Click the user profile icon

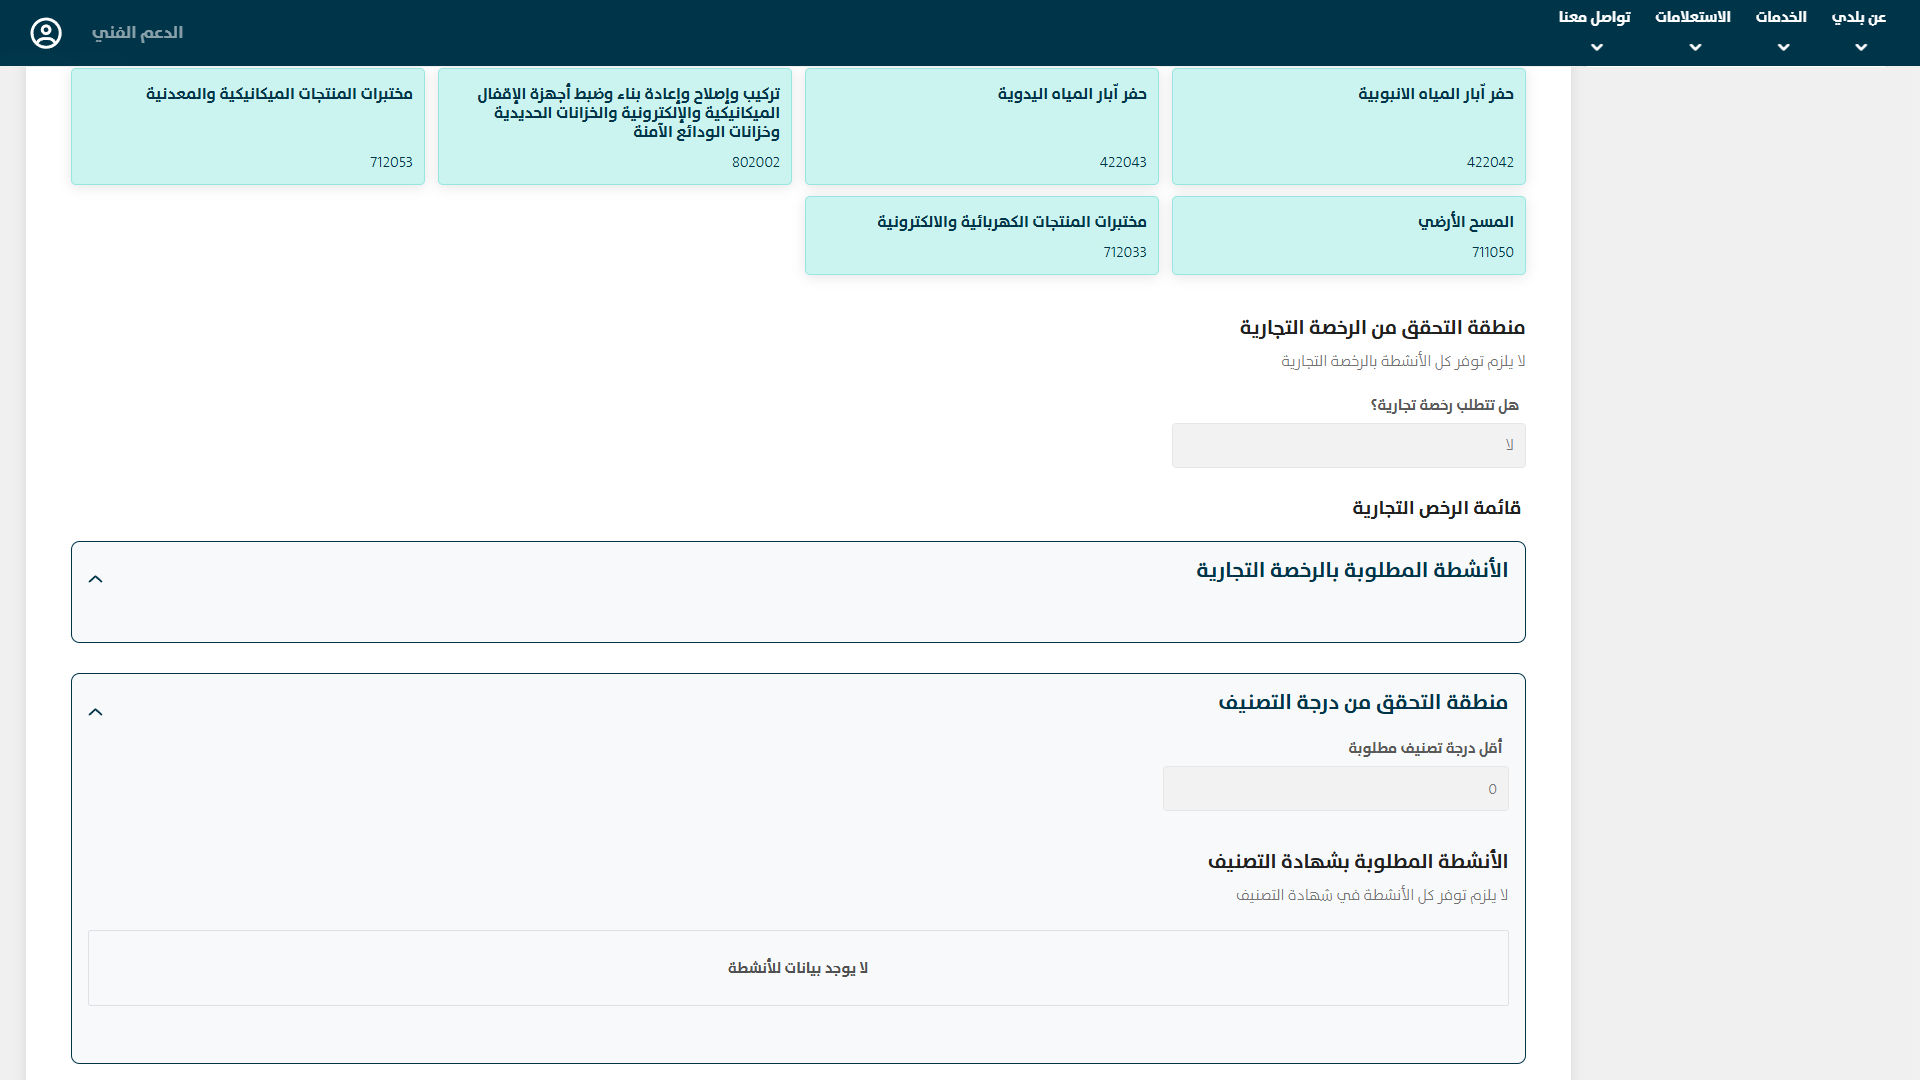tap(46, 33)
